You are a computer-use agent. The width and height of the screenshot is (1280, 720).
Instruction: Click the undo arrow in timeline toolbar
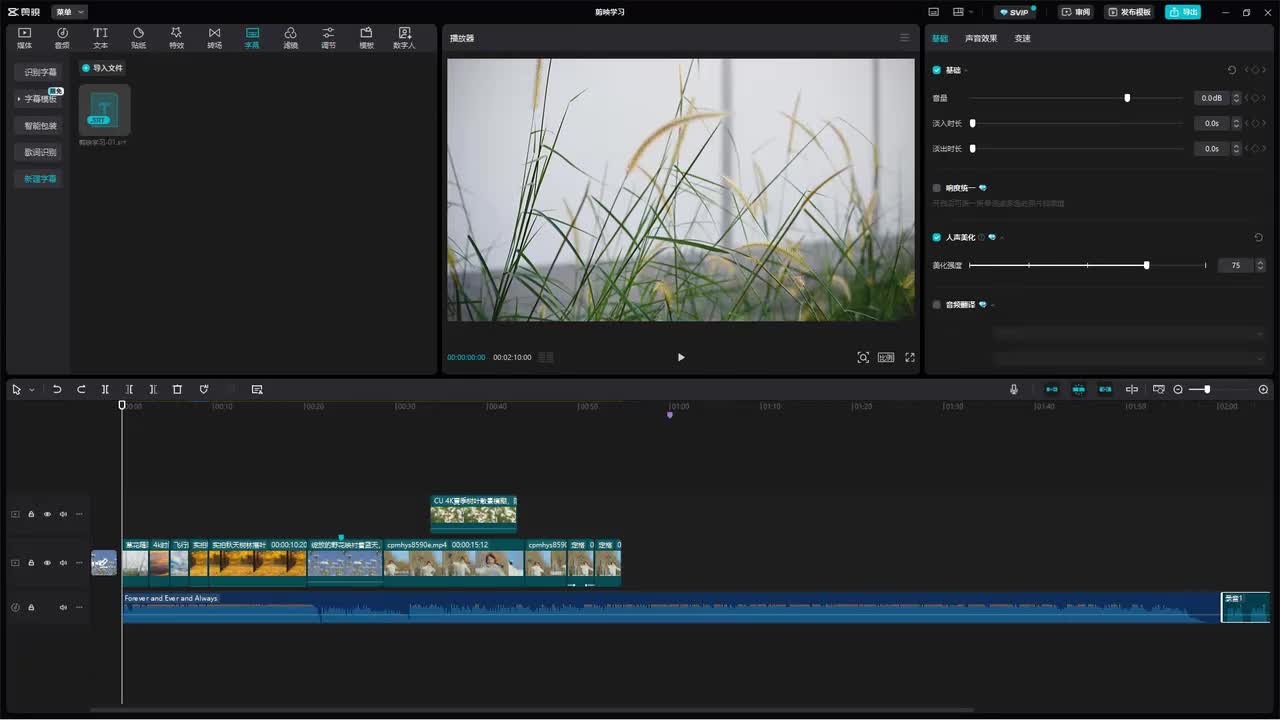point(57,389)
